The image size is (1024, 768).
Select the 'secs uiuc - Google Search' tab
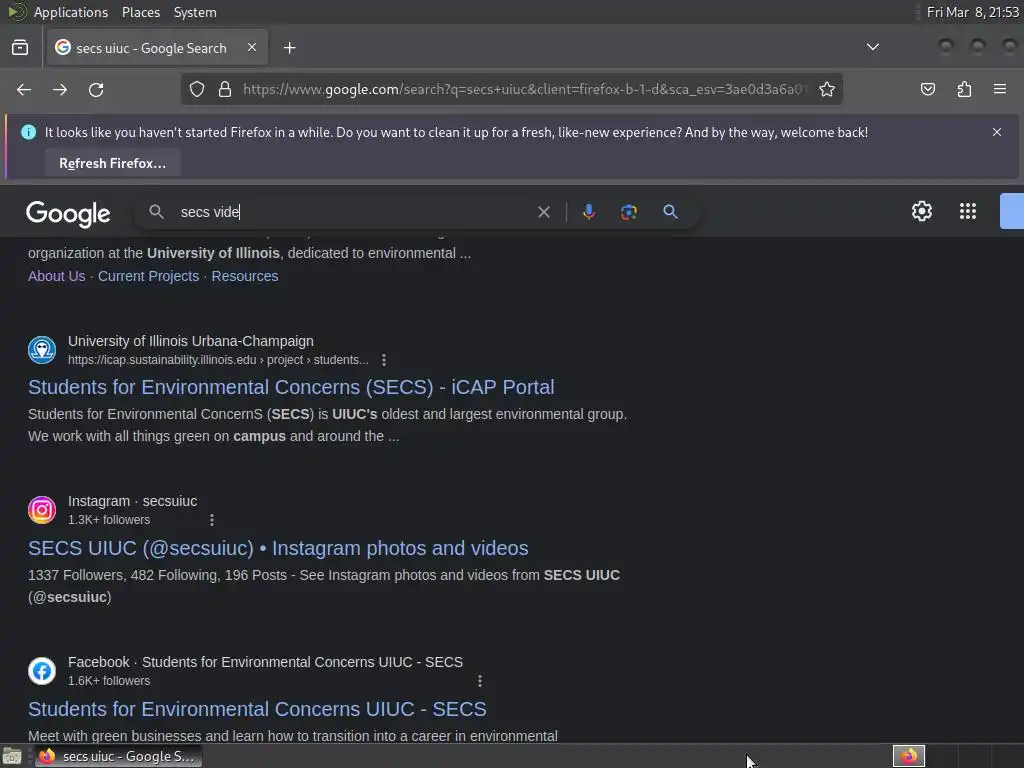(157, 48)
